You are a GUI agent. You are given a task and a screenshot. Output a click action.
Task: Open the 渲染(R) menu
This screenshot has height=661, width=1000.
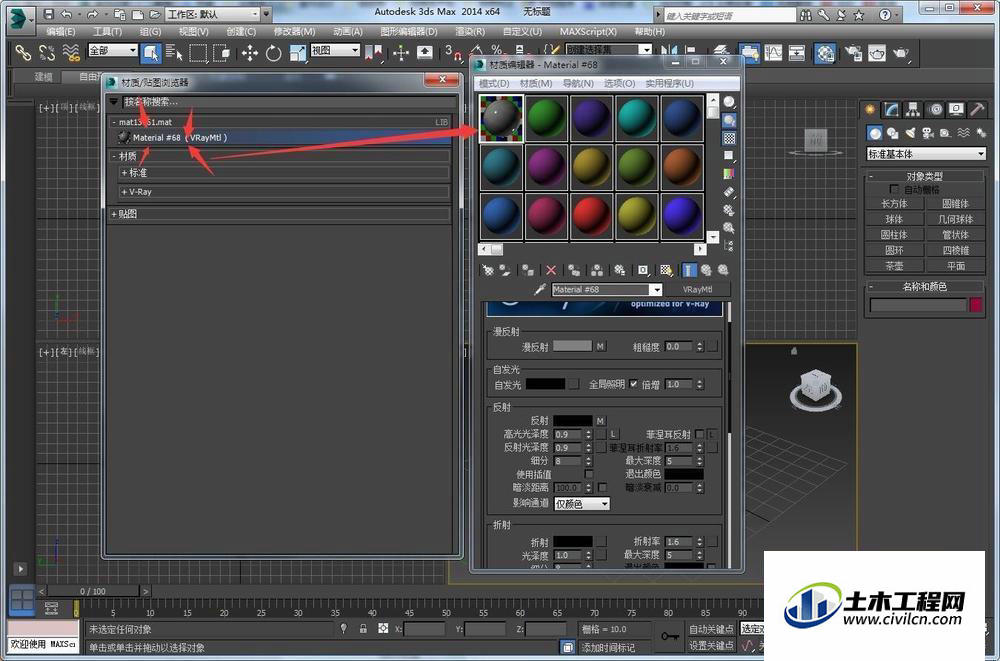pos(470,31)
